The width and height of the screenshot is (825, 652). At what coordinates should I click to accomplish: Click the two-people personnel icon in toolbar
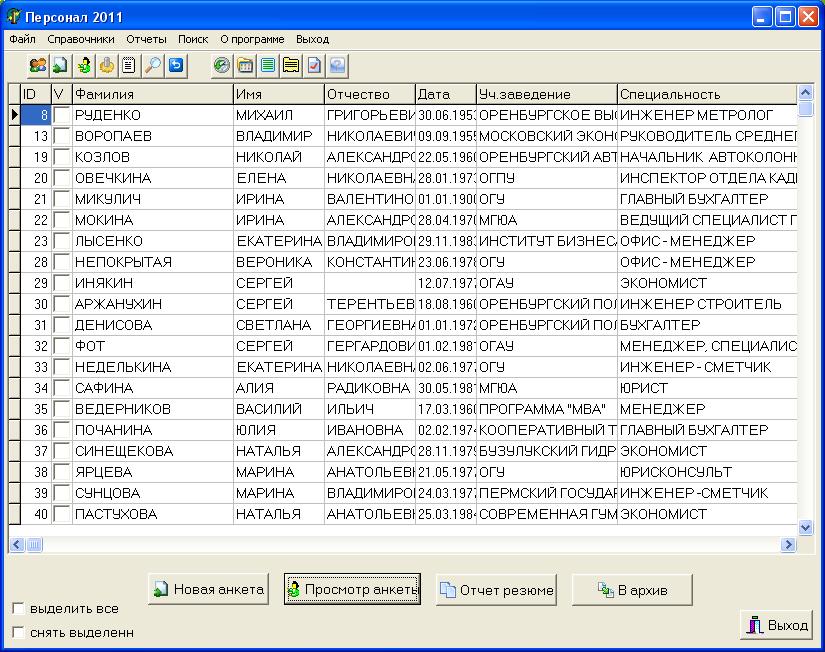coord(37,66)
